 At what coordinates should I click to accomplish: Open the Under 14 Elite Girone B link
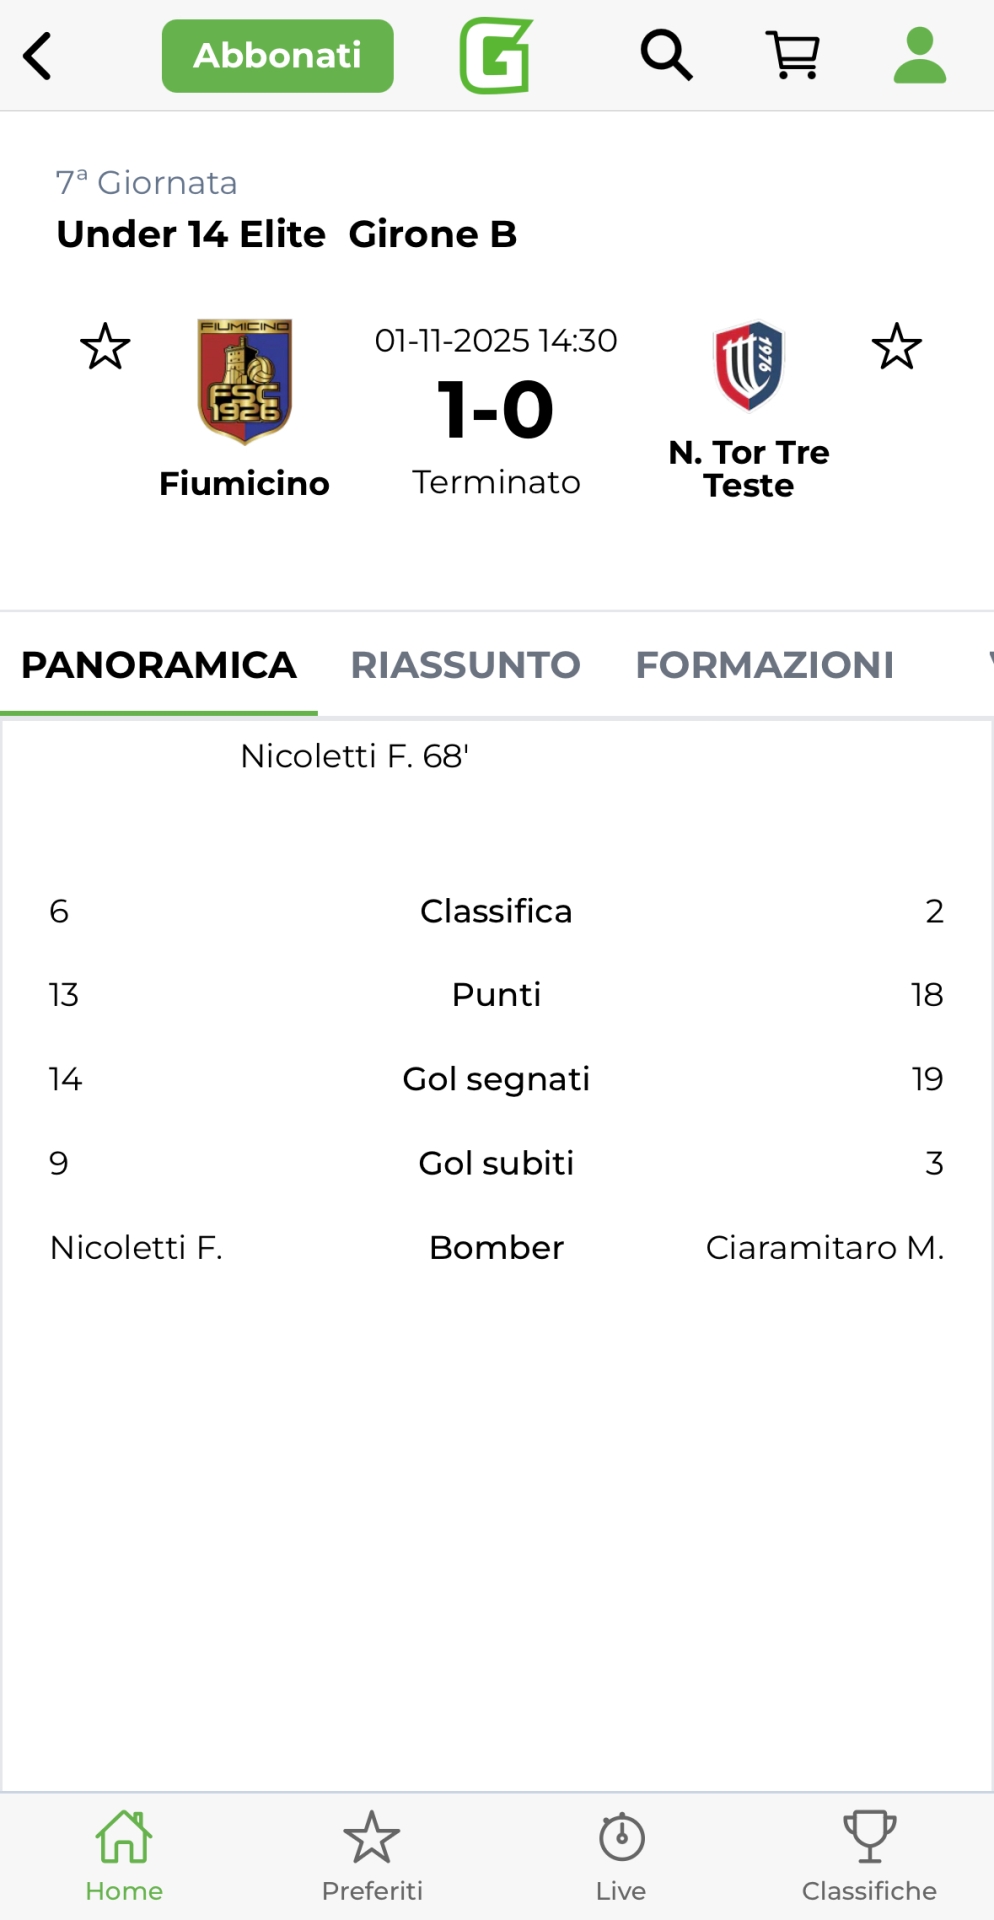click(x=287, y=234)
